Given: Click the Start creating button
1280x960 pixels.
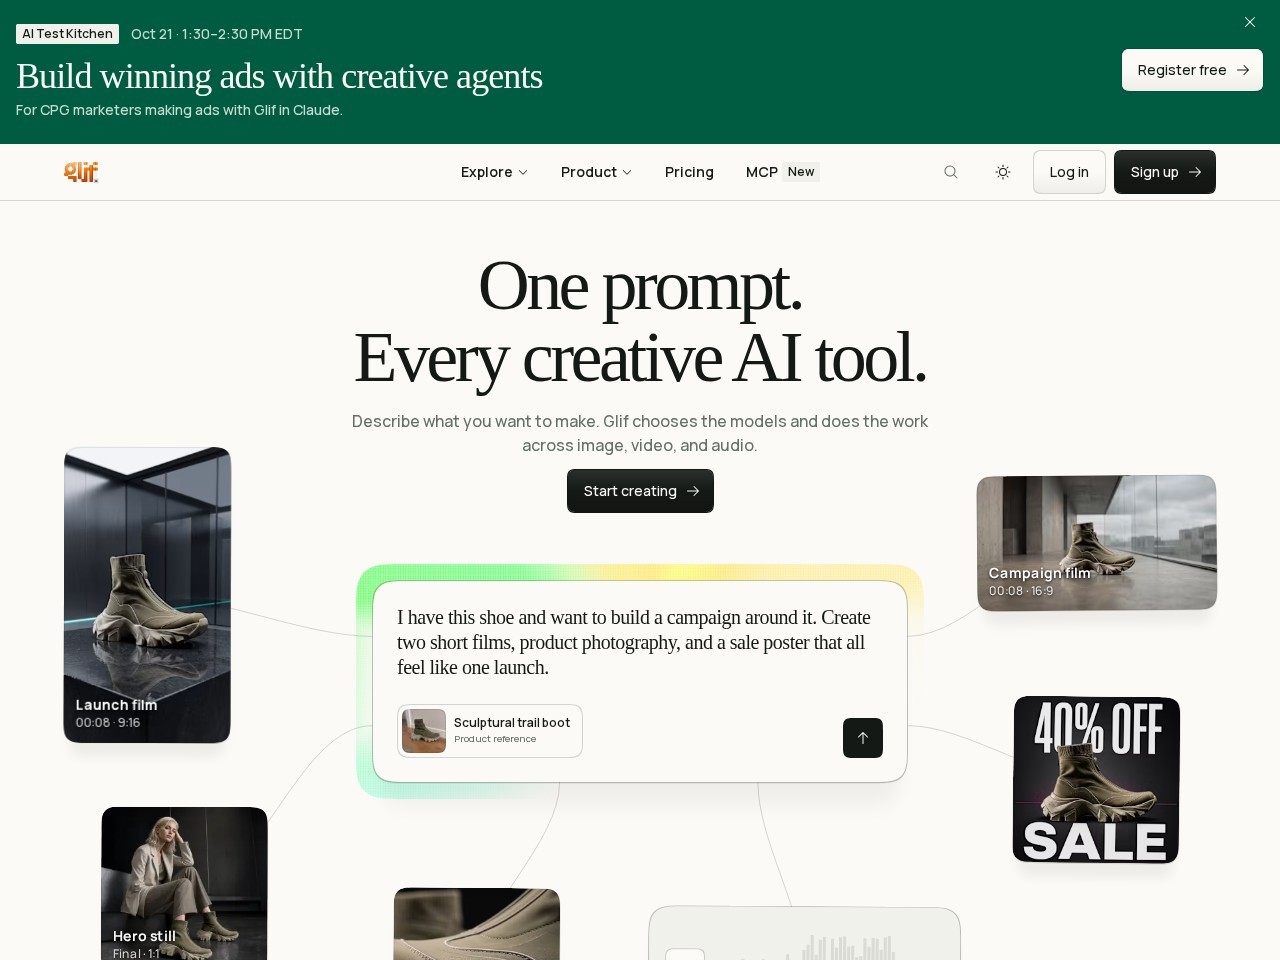Looking at the screenshot, I should 640,491.
